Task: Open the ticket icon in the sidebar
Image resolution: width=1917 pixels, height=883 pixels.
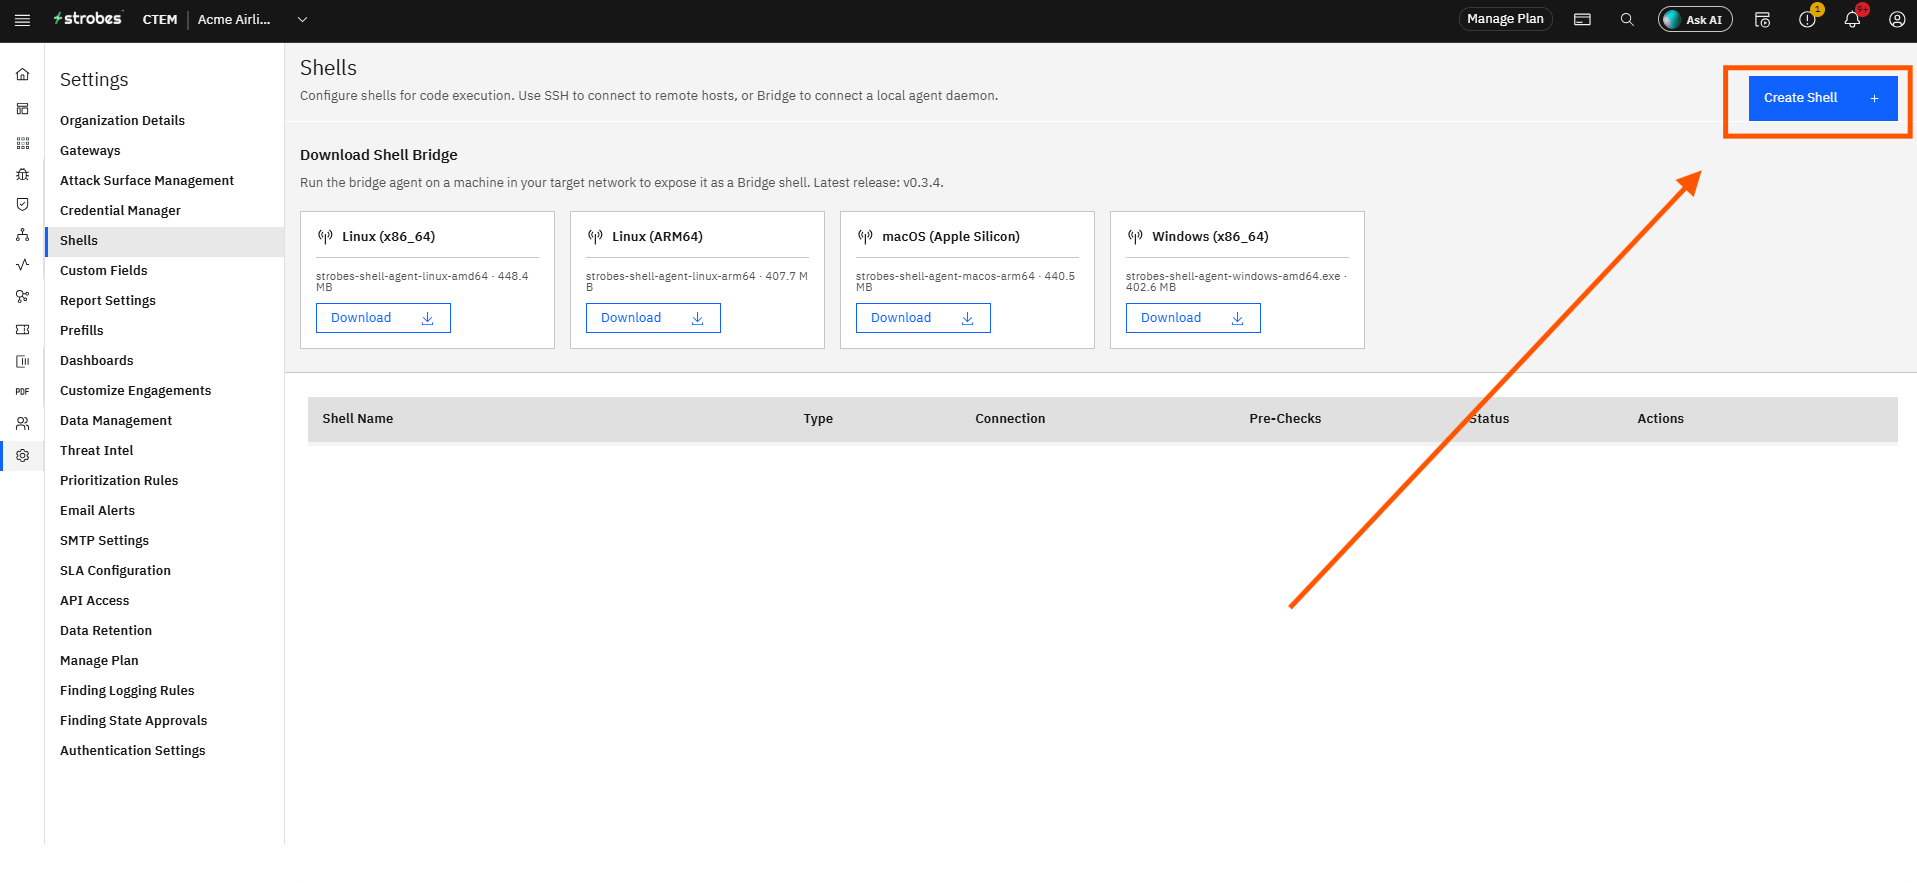Action: (22, 329)
